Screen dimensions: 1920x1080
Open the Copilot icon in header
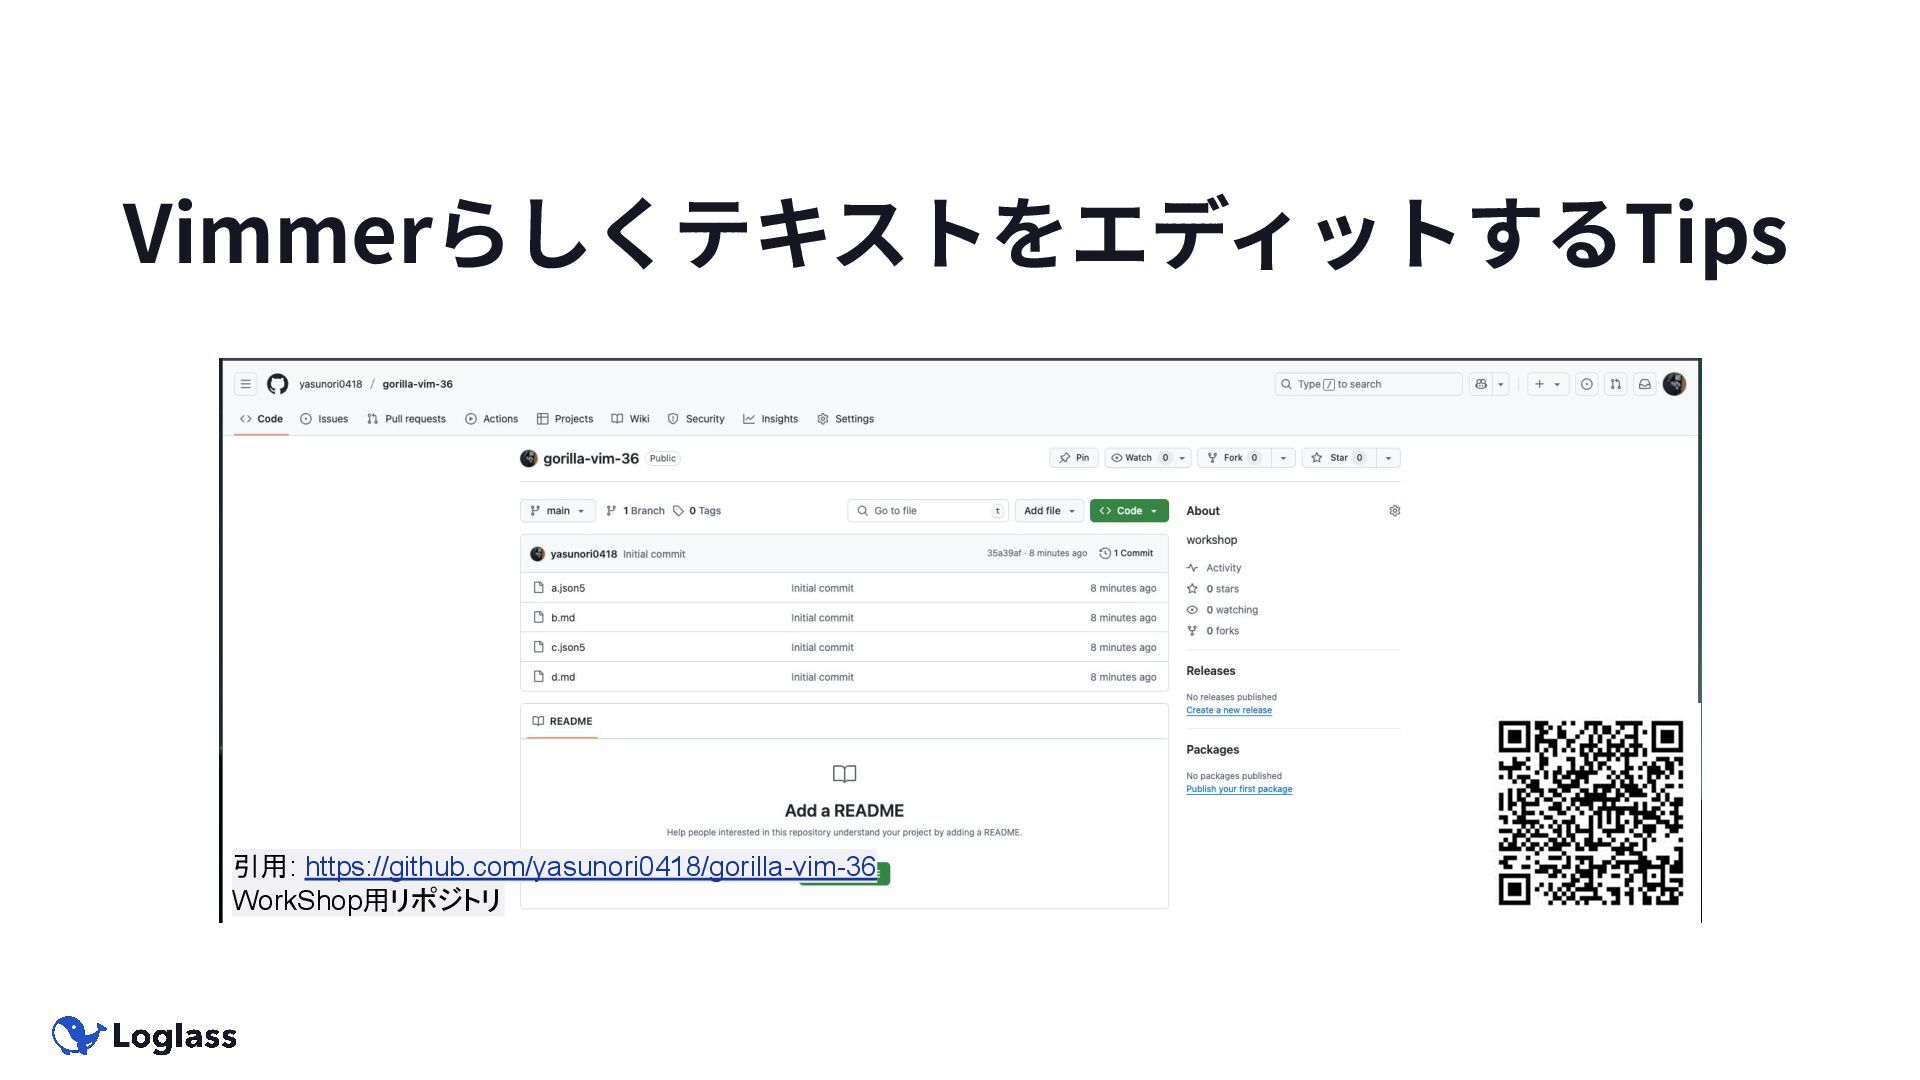[x=1481, y=384]
